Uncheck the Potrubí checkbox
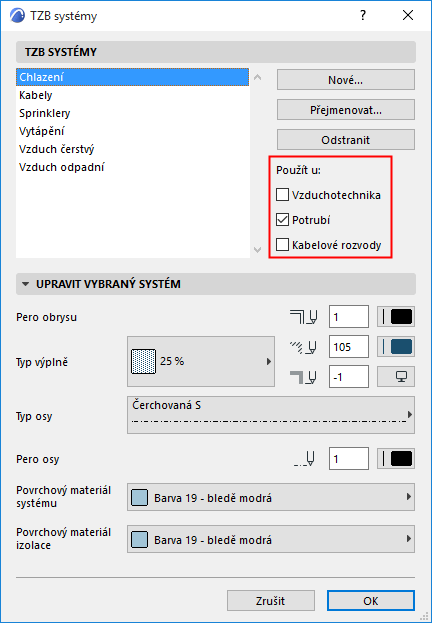This screenshot has width=432, height=623. [282, 220]
